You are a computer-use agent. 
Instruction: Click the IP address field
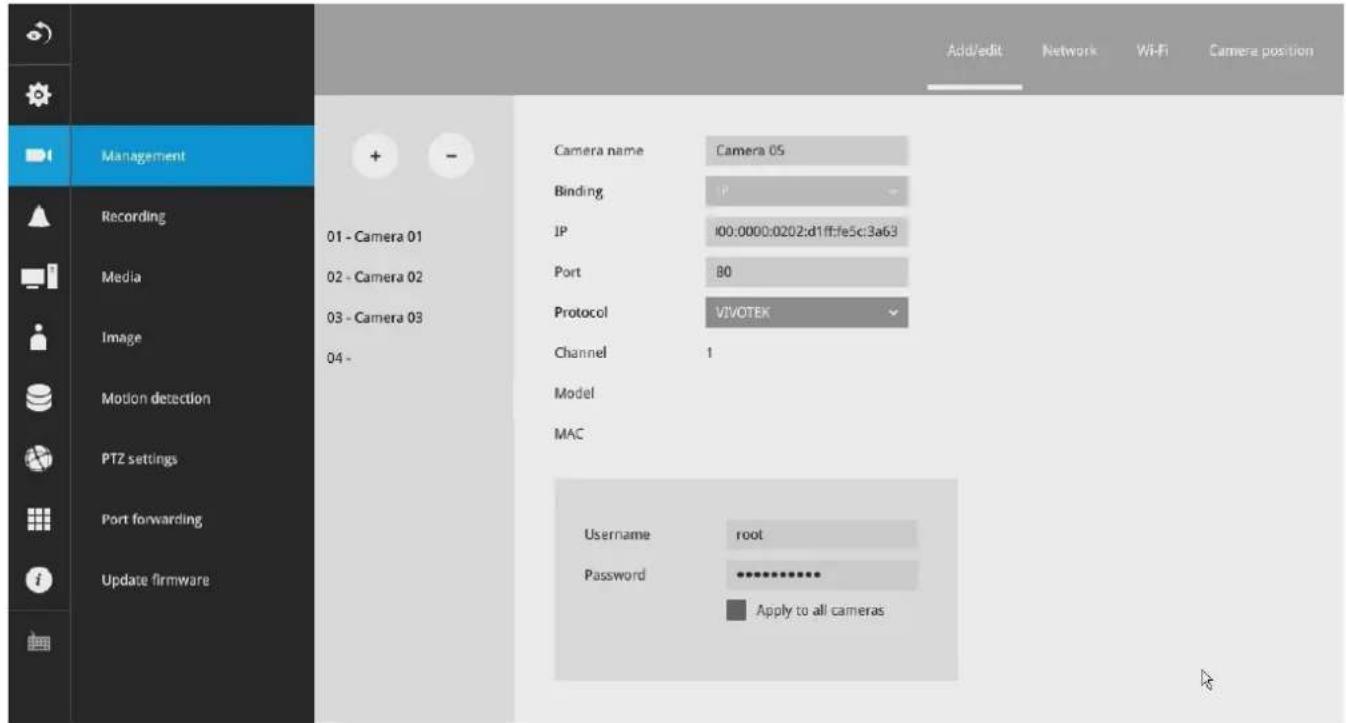tap(806, 231)
